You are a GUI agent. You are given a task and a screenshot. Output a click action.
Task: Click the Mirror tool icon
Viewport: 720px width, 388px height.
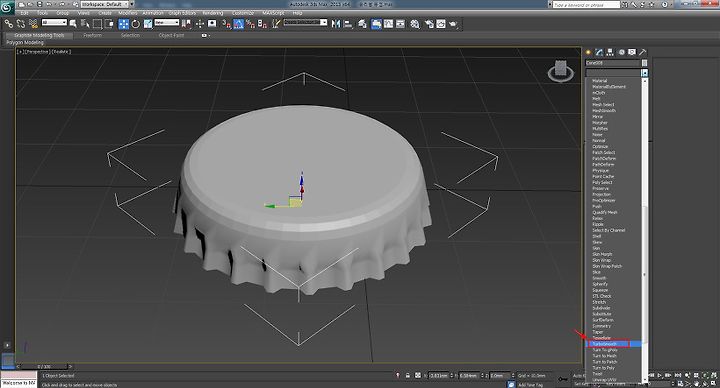tap(336, 23)
